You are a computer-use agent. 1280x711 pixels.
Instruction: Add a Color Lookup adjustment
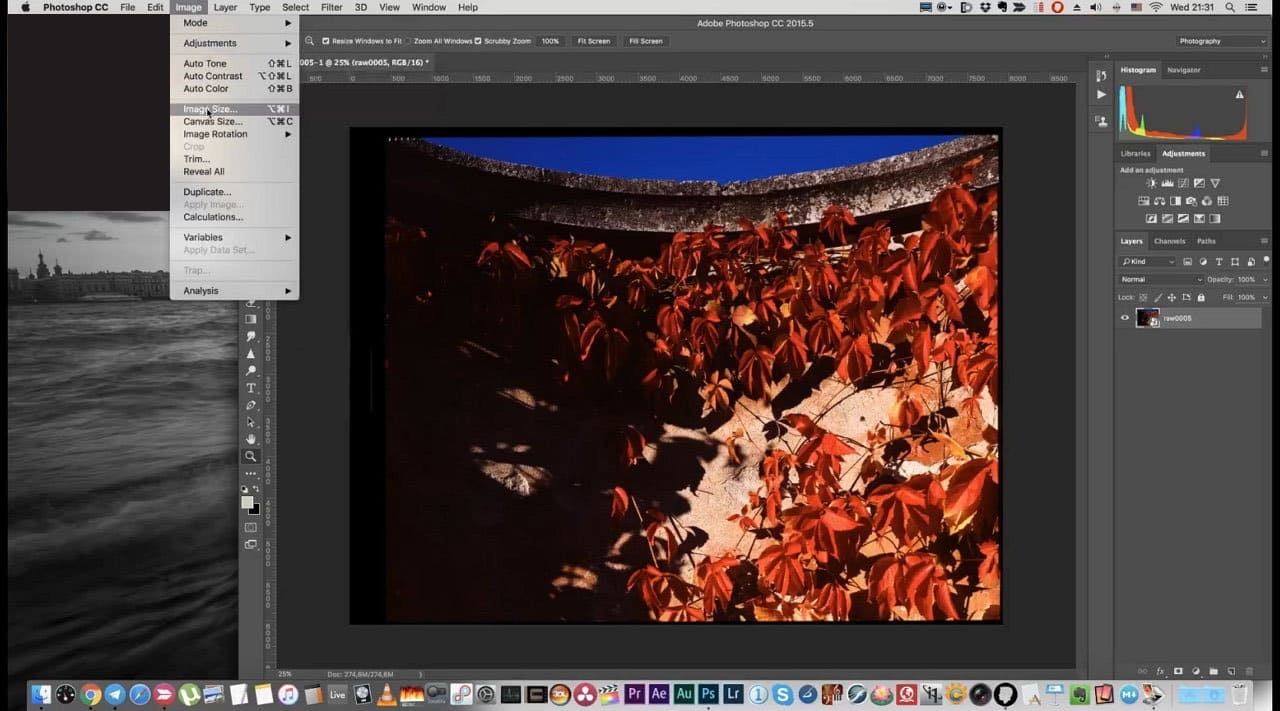(x=1223, y=201)
